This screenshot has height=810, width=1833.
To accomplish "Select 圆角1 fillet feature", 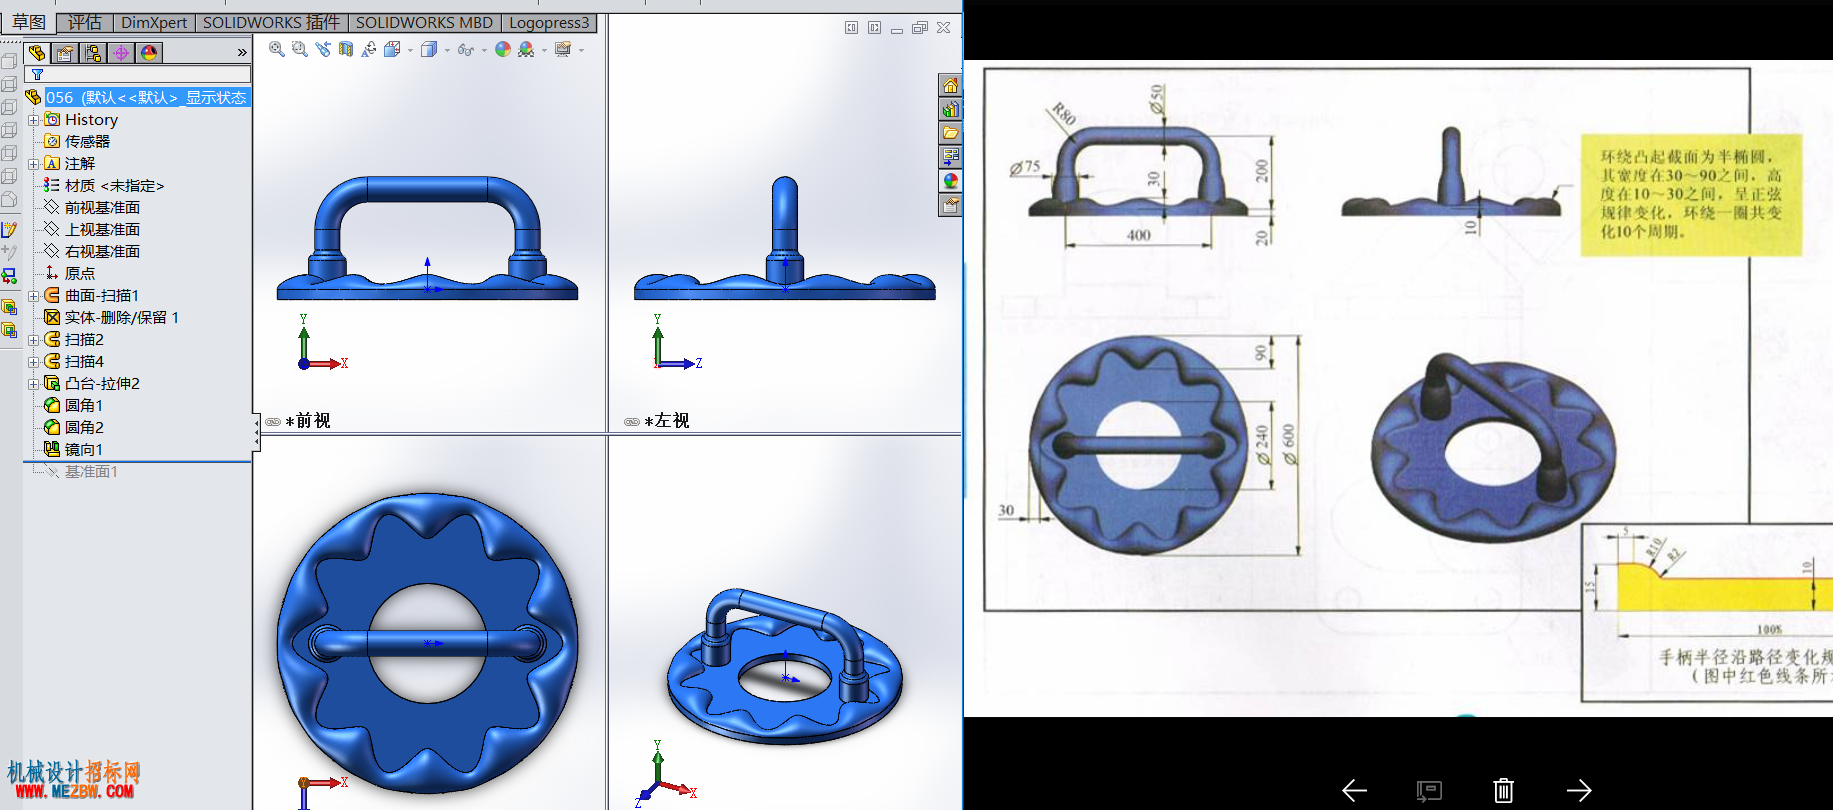I will [x=83, y=405].
